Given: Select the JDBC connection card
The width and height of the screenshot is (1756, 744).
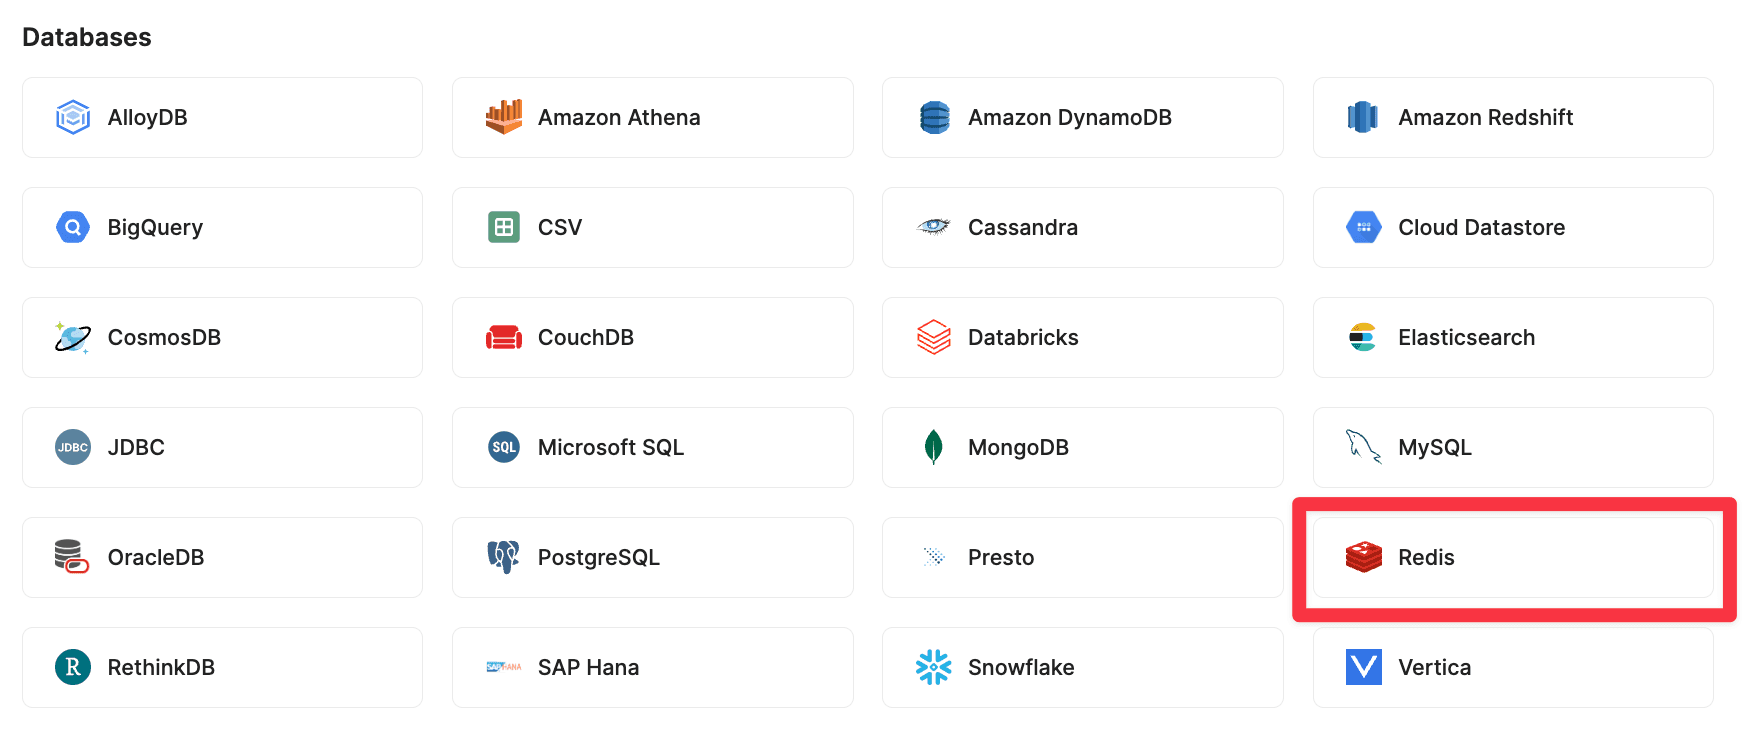Looking at the screenshot, I should tap(222, 447).
